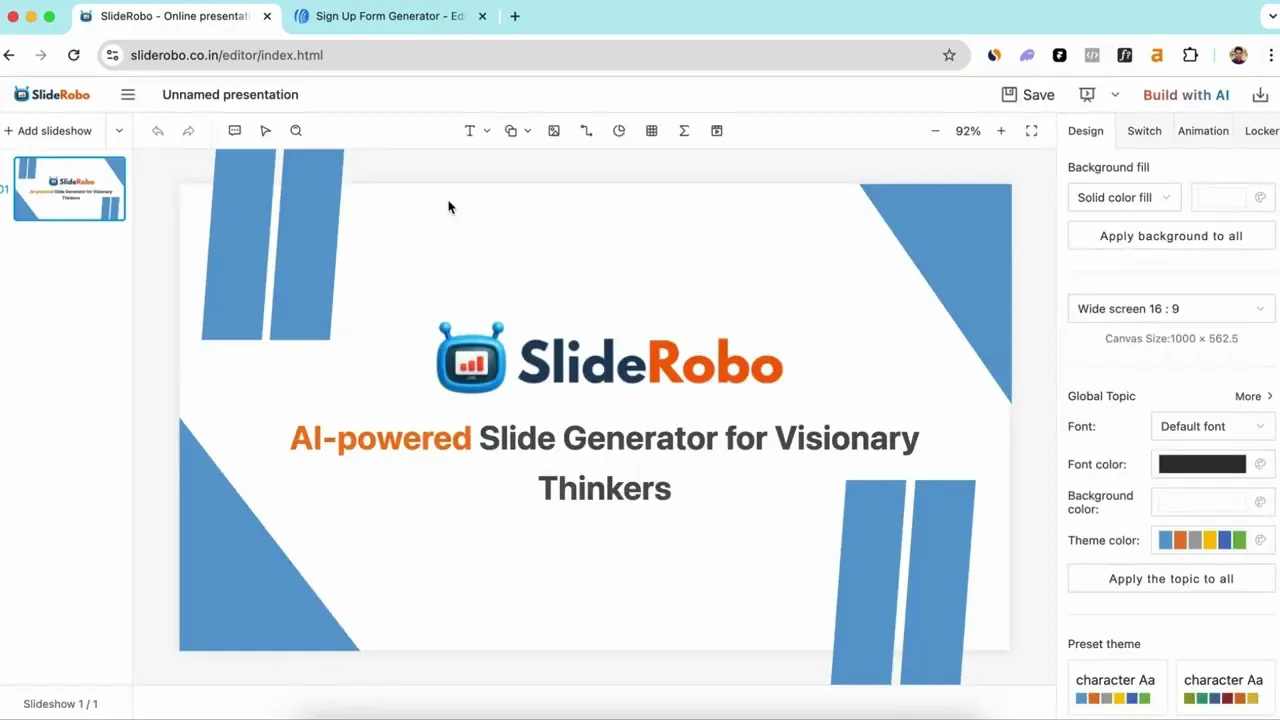The height and width of the screenshot is (720, 1280).
Task: Bookmark page with the star icon
Action: pos(949,55)
